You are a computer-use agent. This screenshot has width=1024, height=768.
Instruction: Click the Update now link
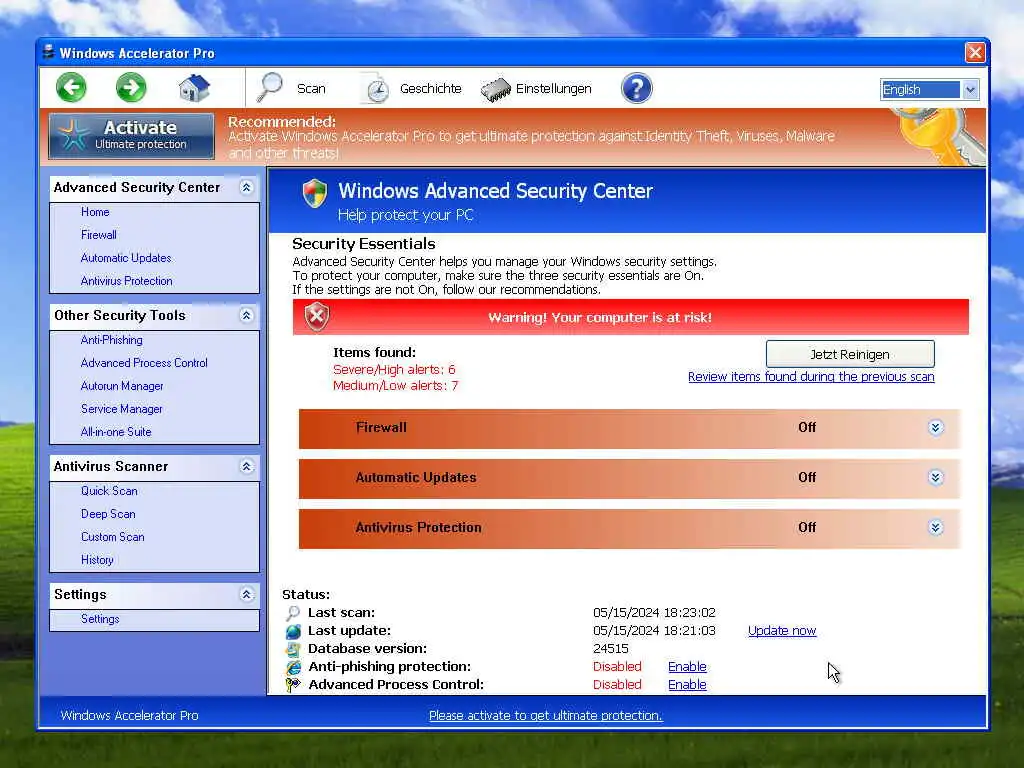782,631
